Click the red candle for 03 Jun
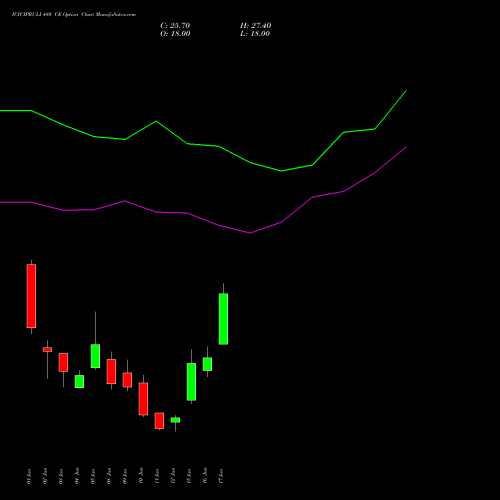This screenshot has width=500, height=500. click(x=63, y=362)
